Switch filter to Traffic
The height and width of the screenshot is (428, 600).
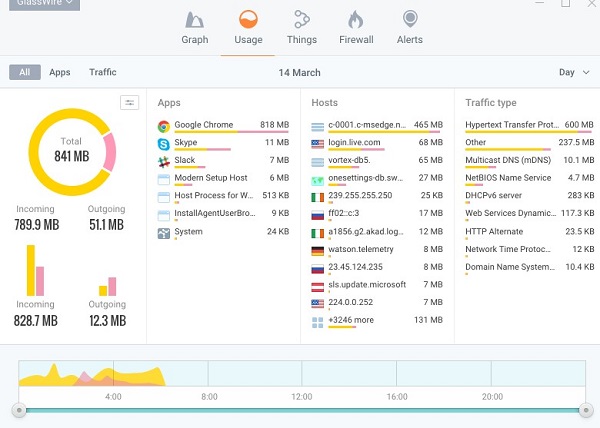click(x=102, y=72)
